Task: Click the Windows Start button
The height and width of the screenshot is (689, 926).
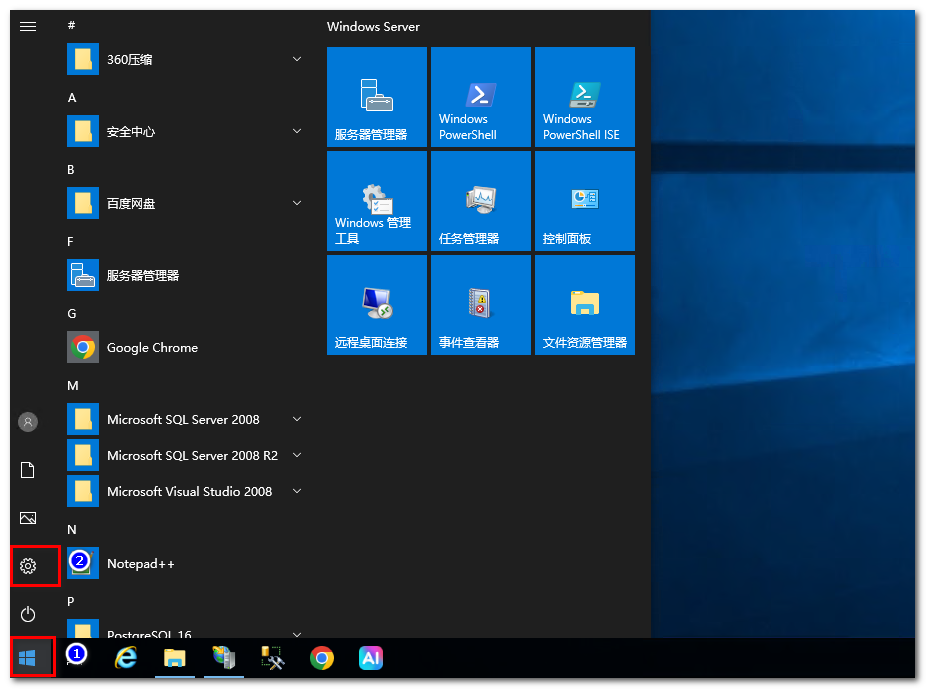Action: pyautogui.click(x=28, y=658)
